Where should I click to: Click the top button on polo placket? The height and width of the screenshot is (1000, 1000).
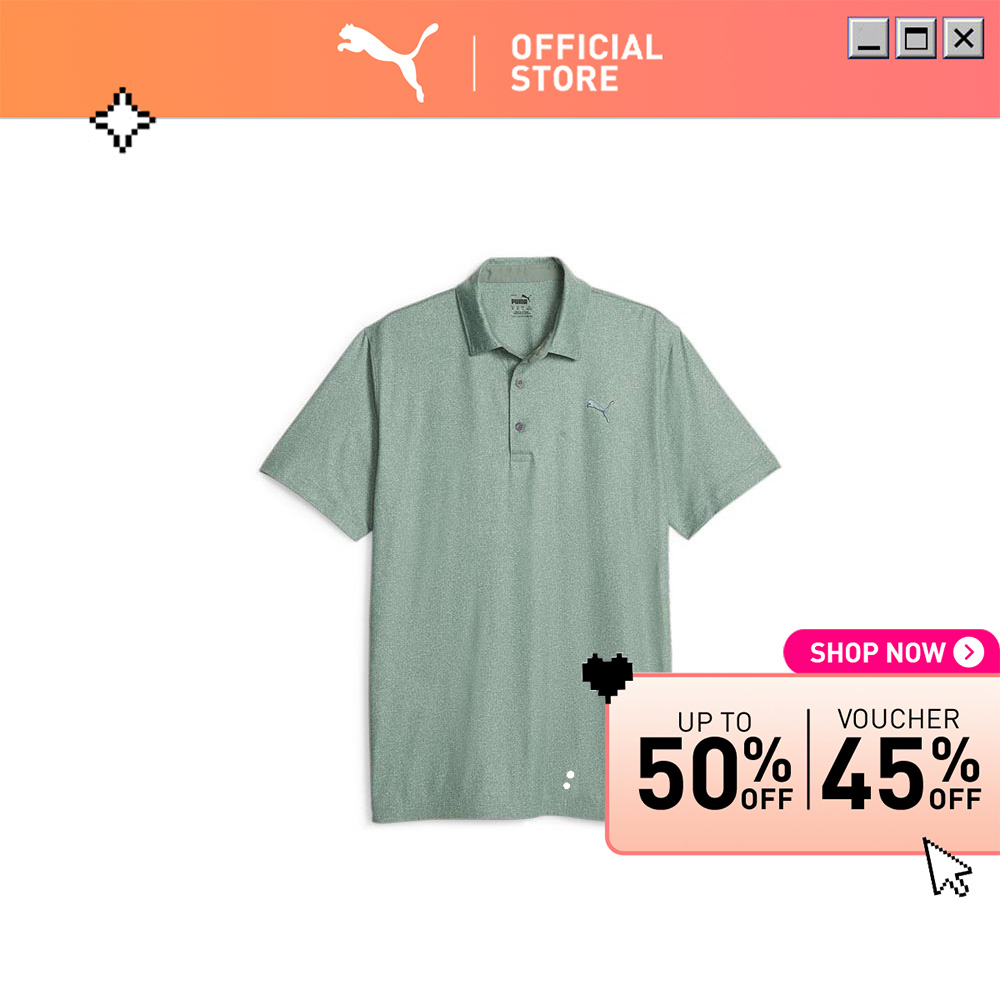click(x=520, y=383)
